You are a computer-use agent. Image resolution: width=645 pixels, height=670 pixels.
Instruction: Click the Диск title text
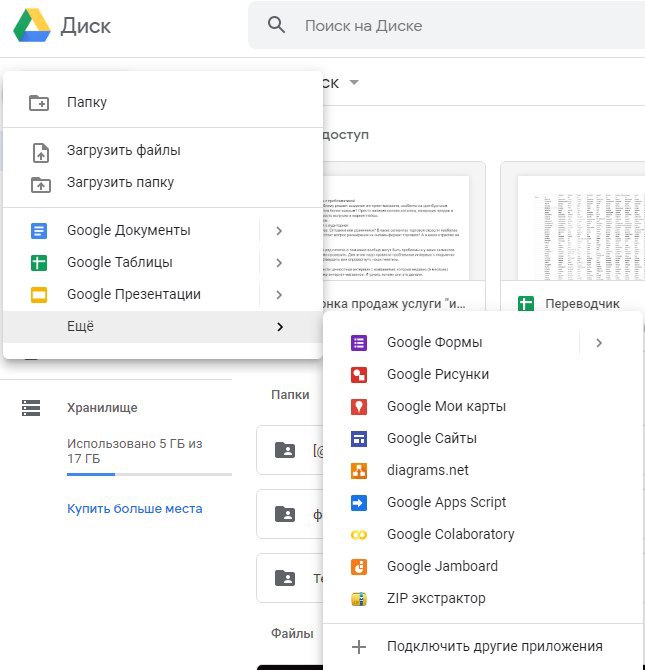point(85,26)
